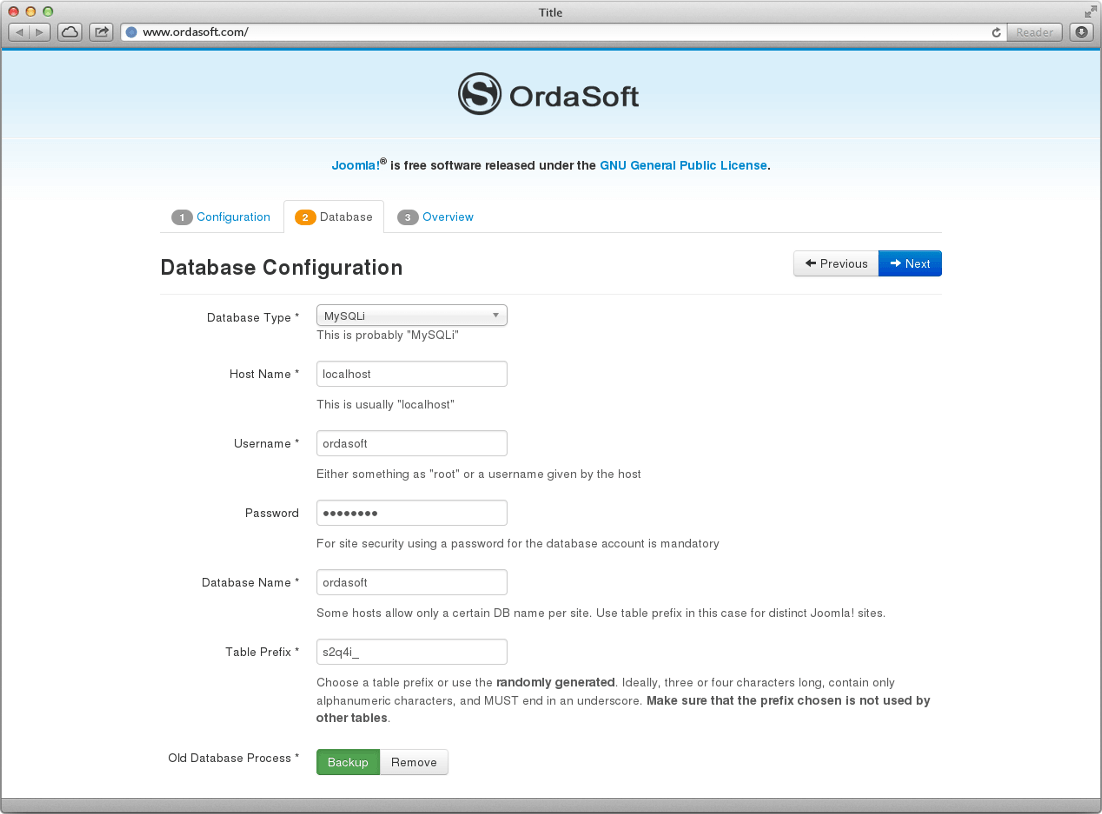Select Backup for Old Database Process

click(x=348, y=762)
